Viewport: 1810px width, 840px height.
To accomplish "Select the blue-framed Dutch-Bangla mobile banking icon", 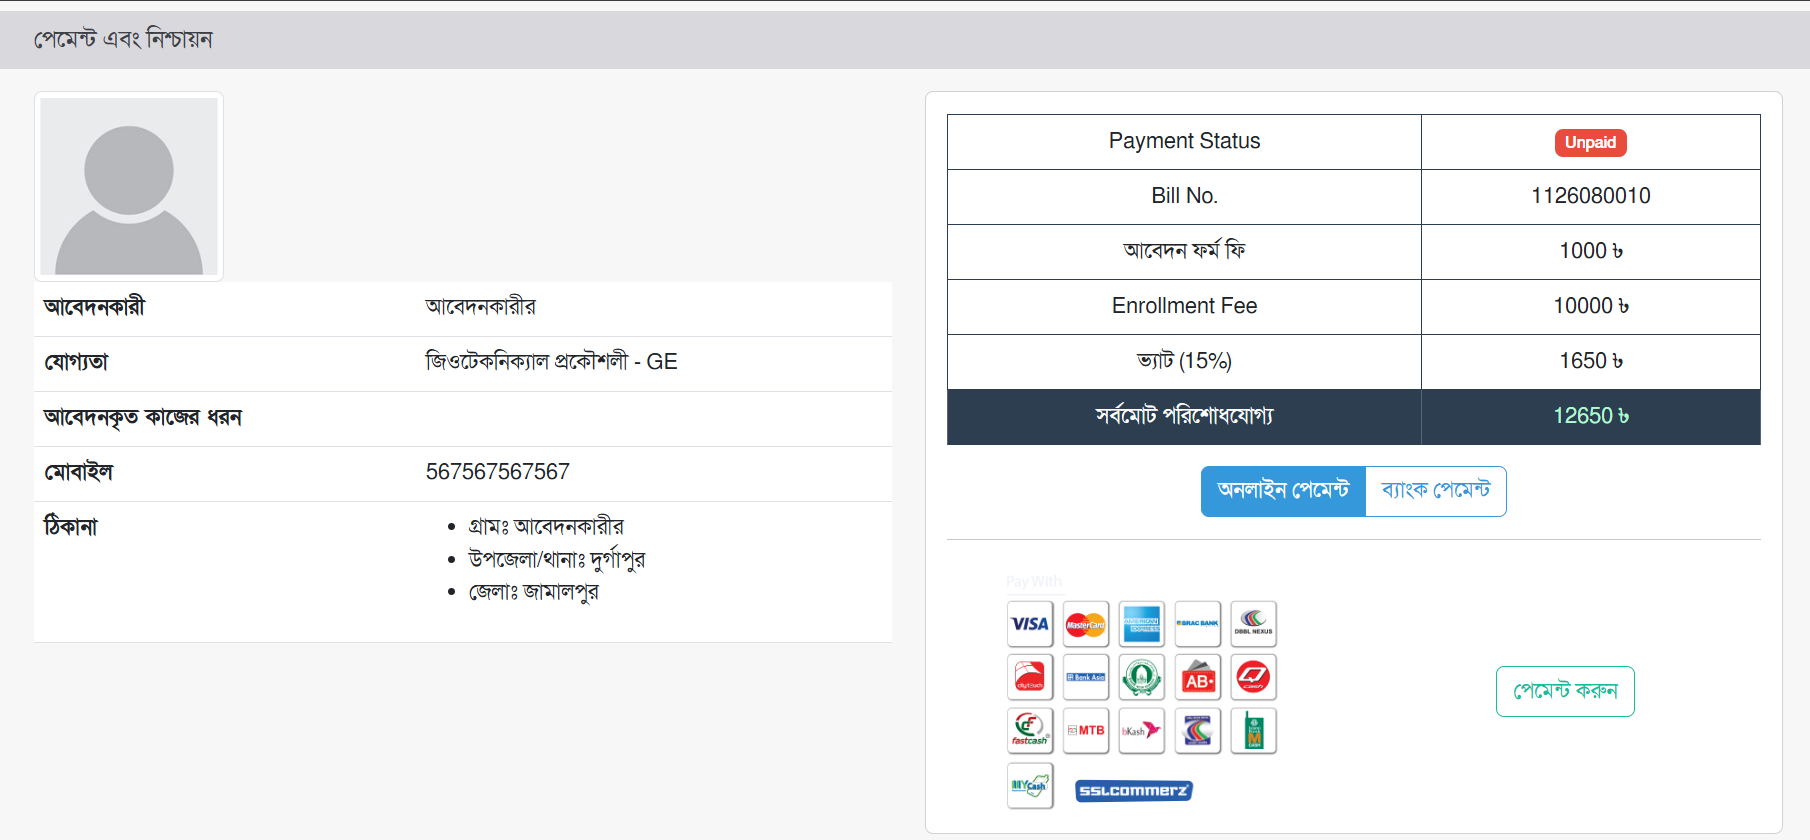I will [1198, 731].
